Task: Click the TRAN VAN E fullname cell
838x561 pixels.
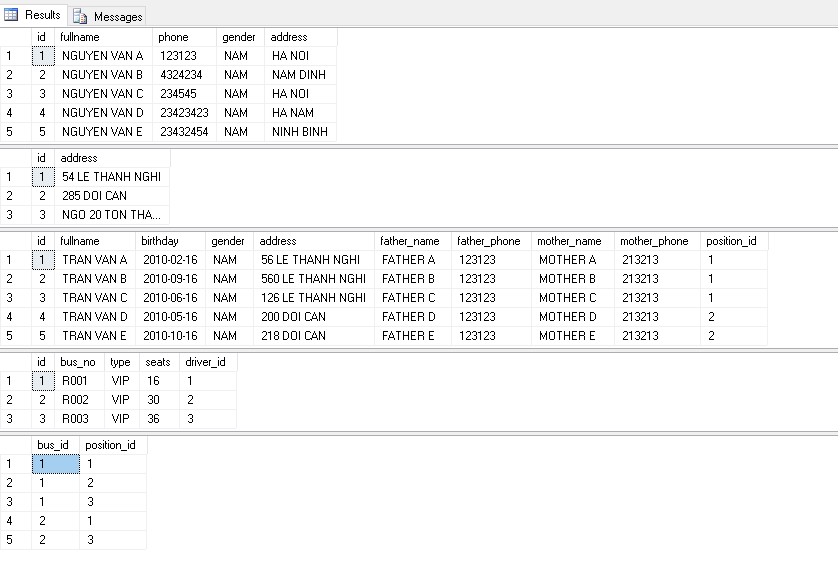Action: point(94,336)
